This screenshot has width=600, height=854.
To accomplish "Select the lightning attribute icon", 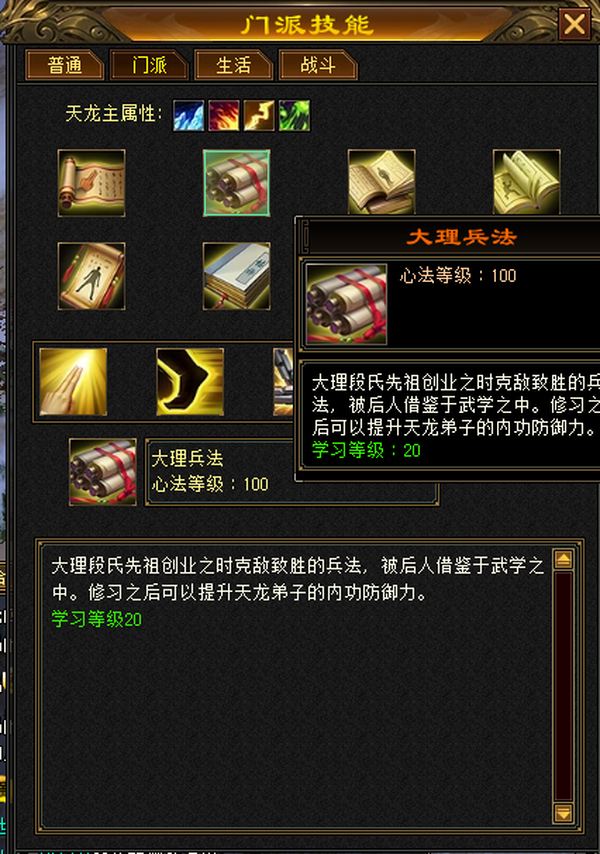I will click(x=259, y=115).
